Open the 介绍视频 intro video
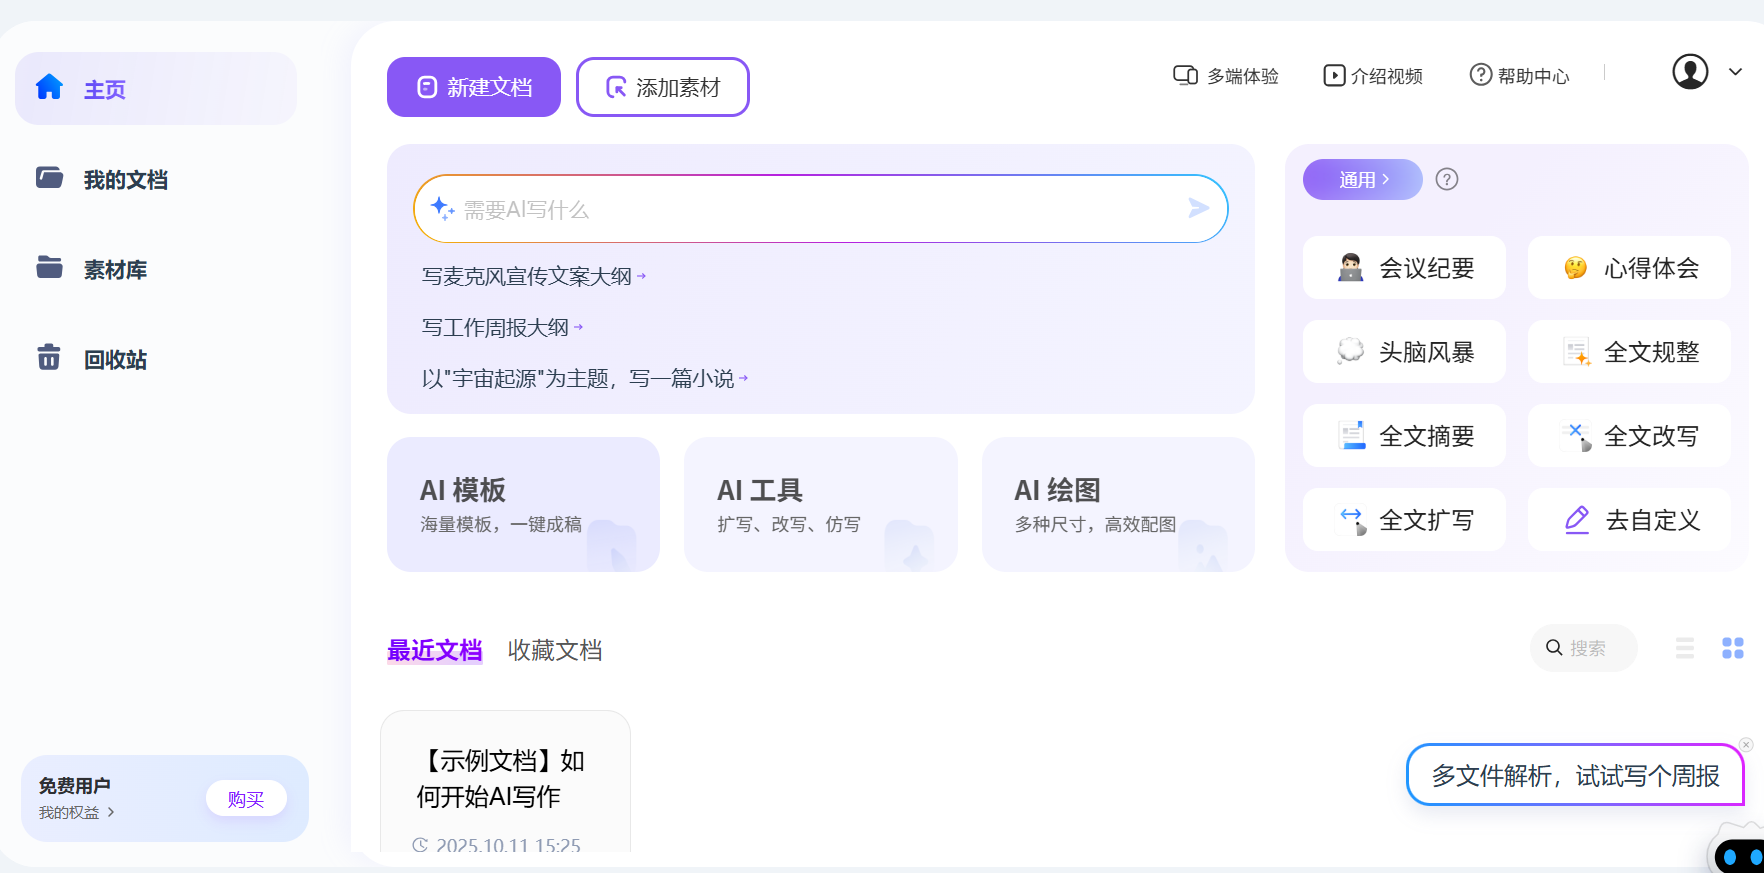 pos(1373,76)
